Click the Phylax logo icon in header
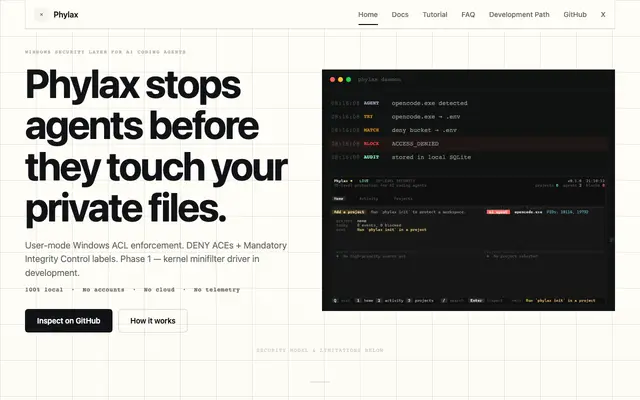 [x=41, y=15]
